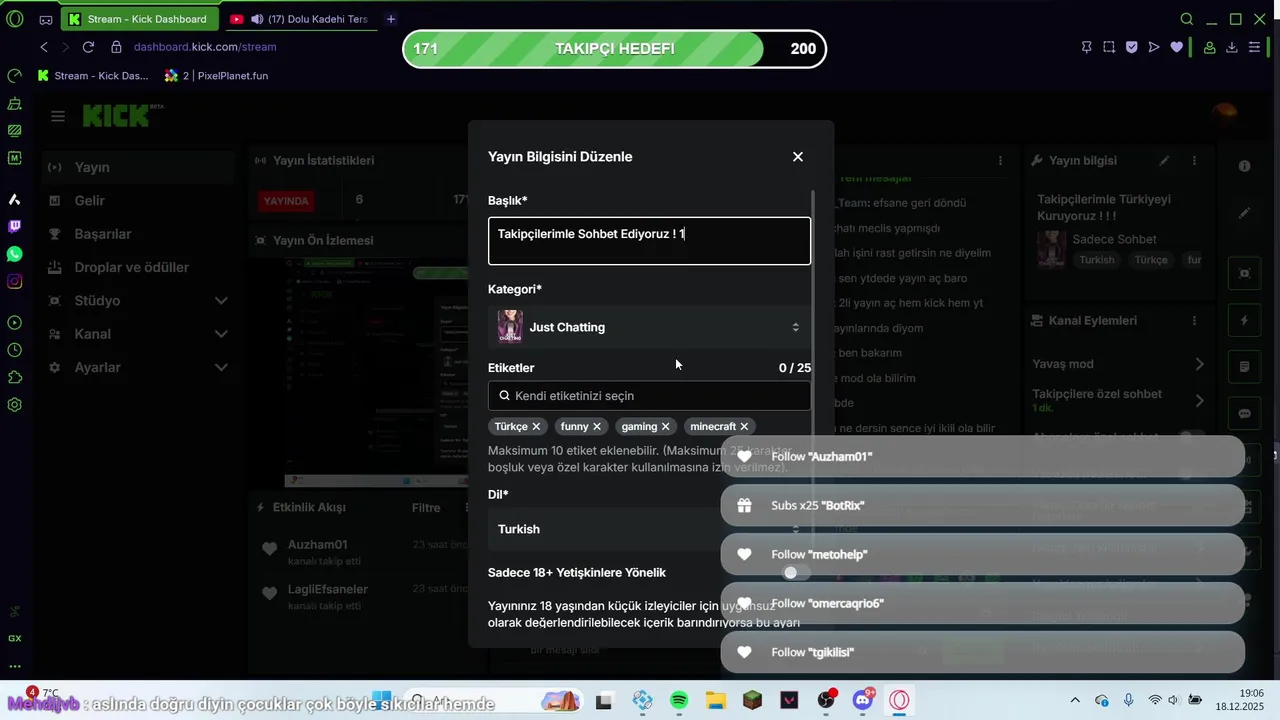1280x720 pixels.
Task: Open browser downloads icon
Action: (1232, 47)
